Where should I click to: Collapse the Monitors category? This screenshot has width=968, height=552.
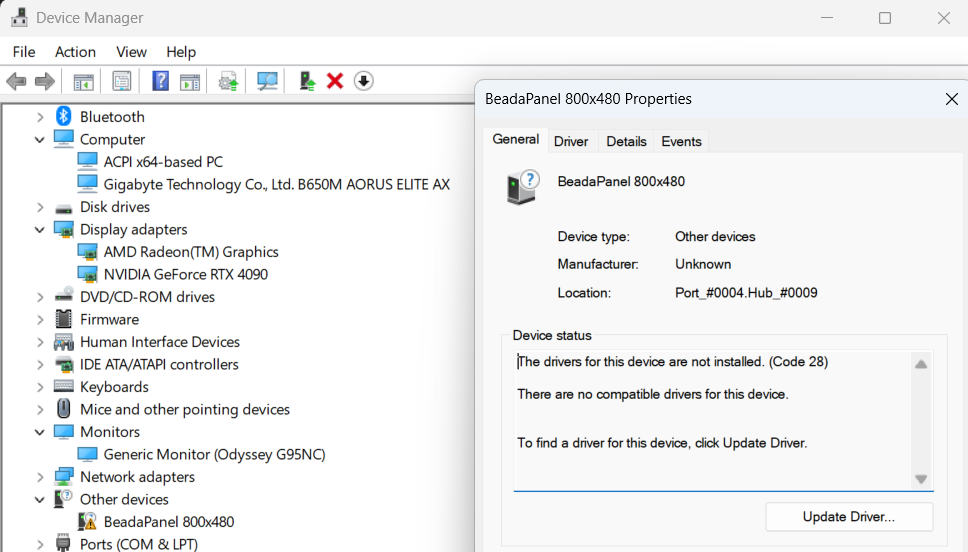pos(40,432)
